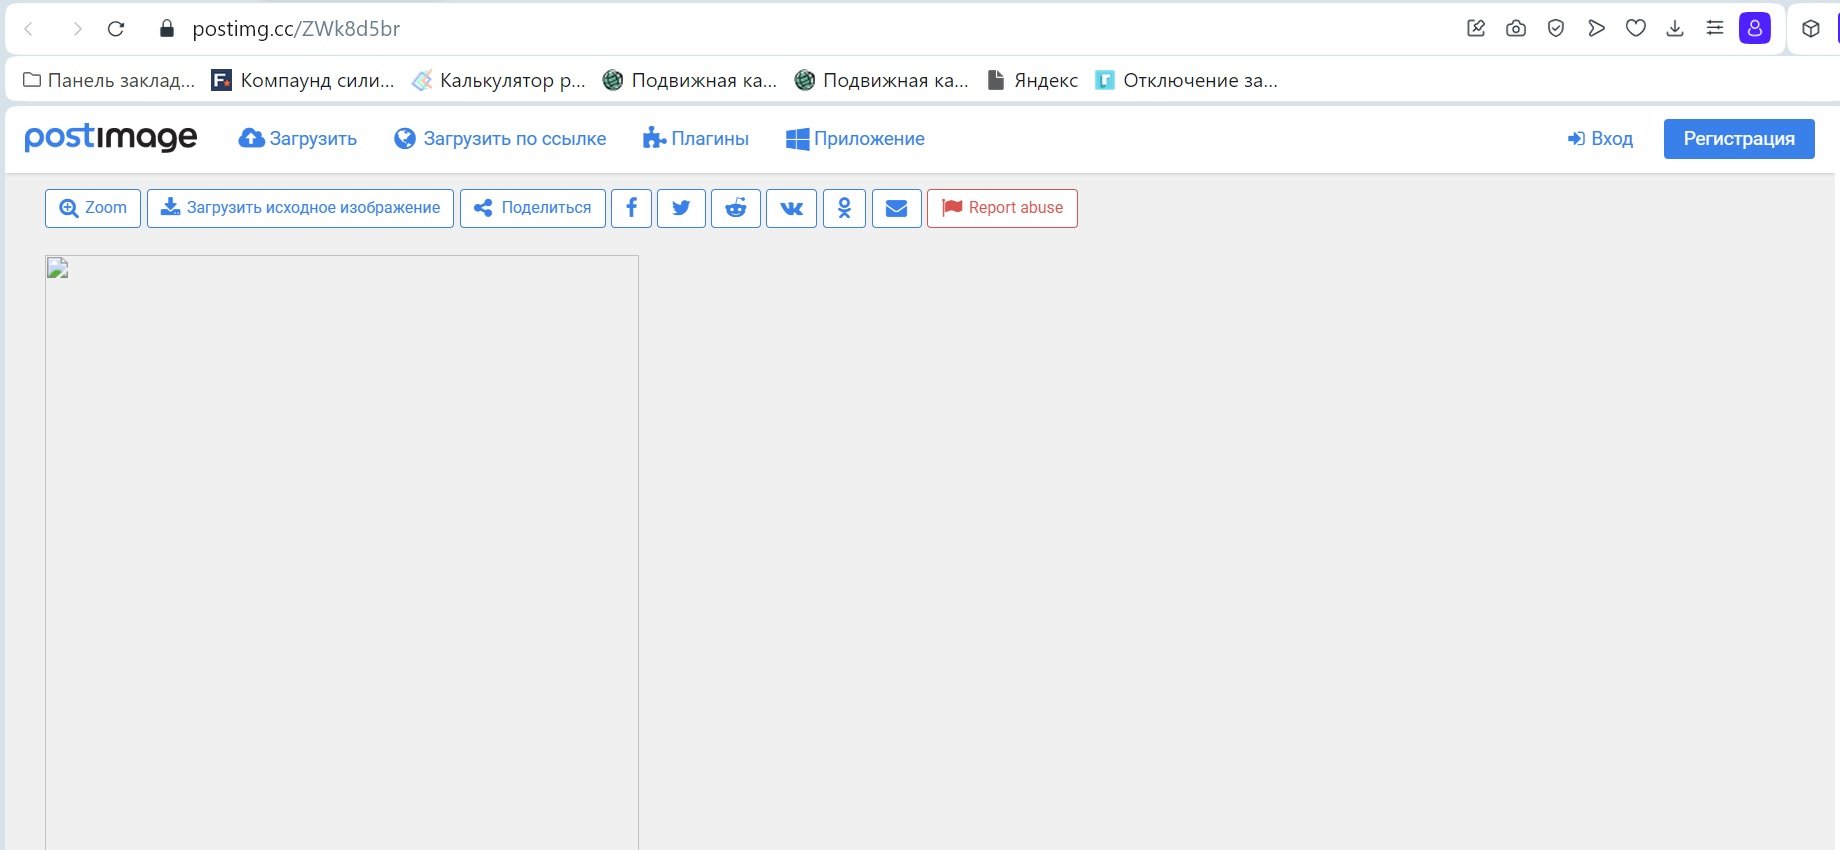1840x850 pixels.
Task: Open browser downloads
Action: [1675, 29]
